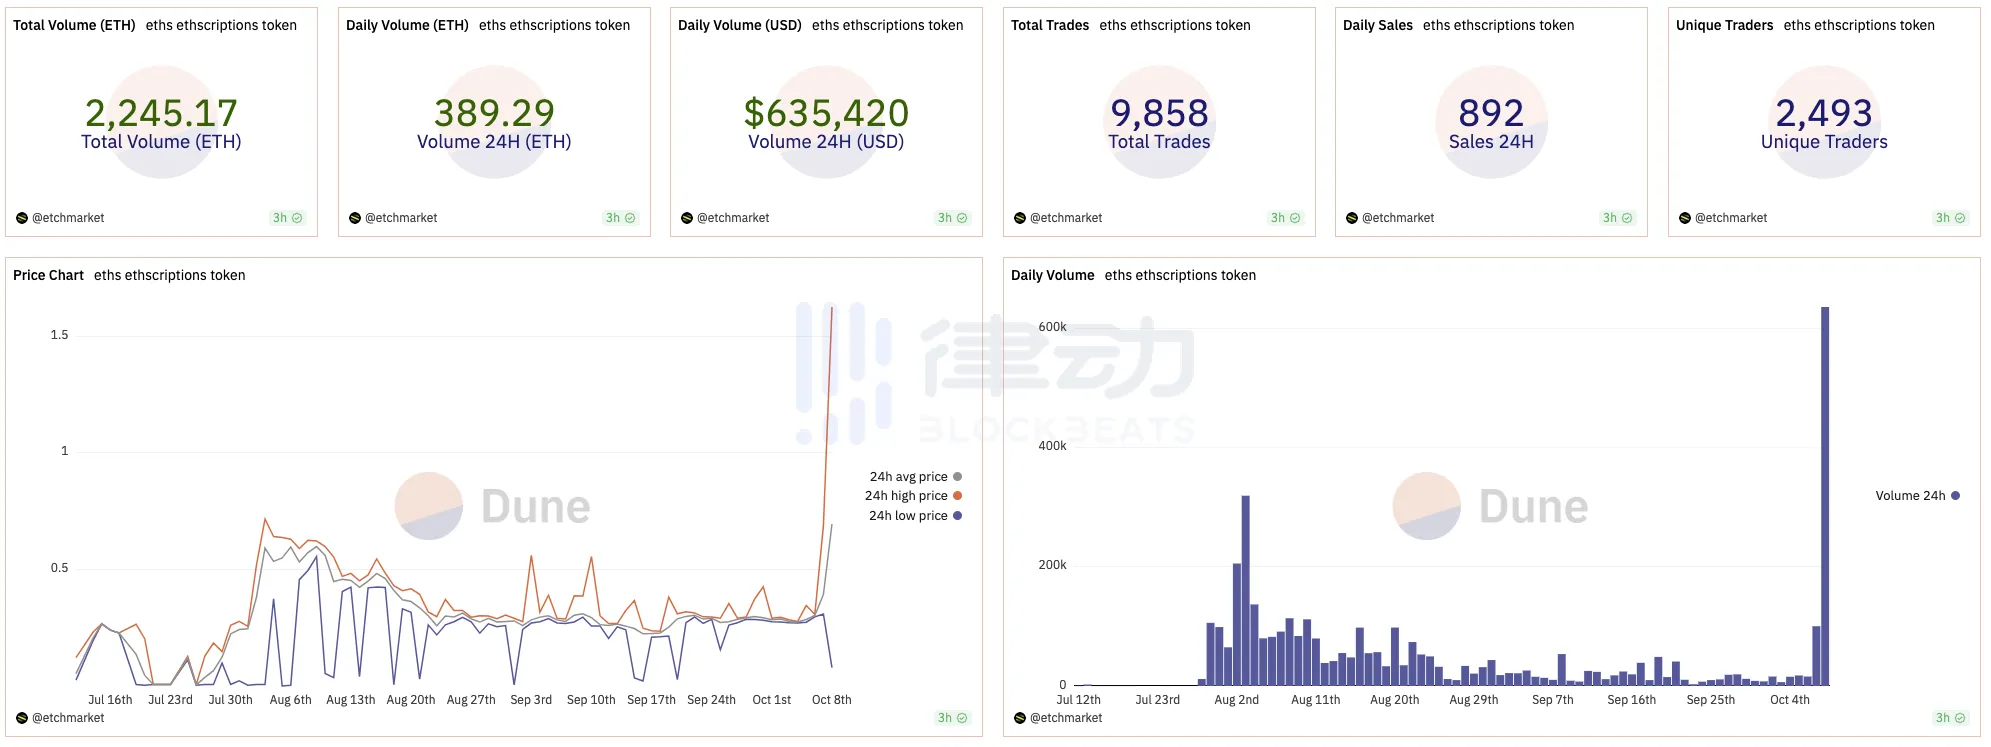Open @etchmarket profile link under Price Chart
The height and width of the screenshot is (747, 1991).
tap(68, 718)
